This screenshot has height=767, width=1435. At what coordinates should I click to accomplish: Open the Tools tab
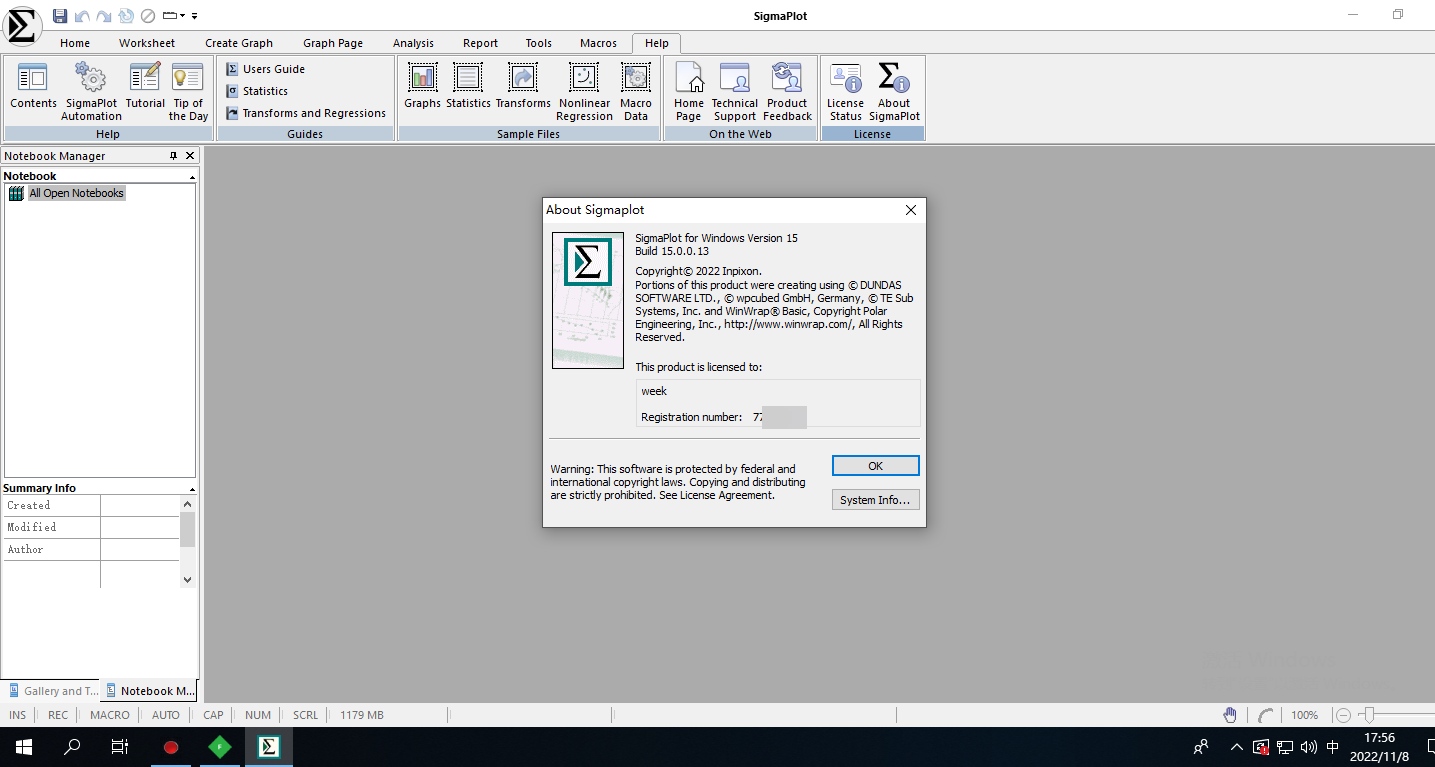point(539,43)
